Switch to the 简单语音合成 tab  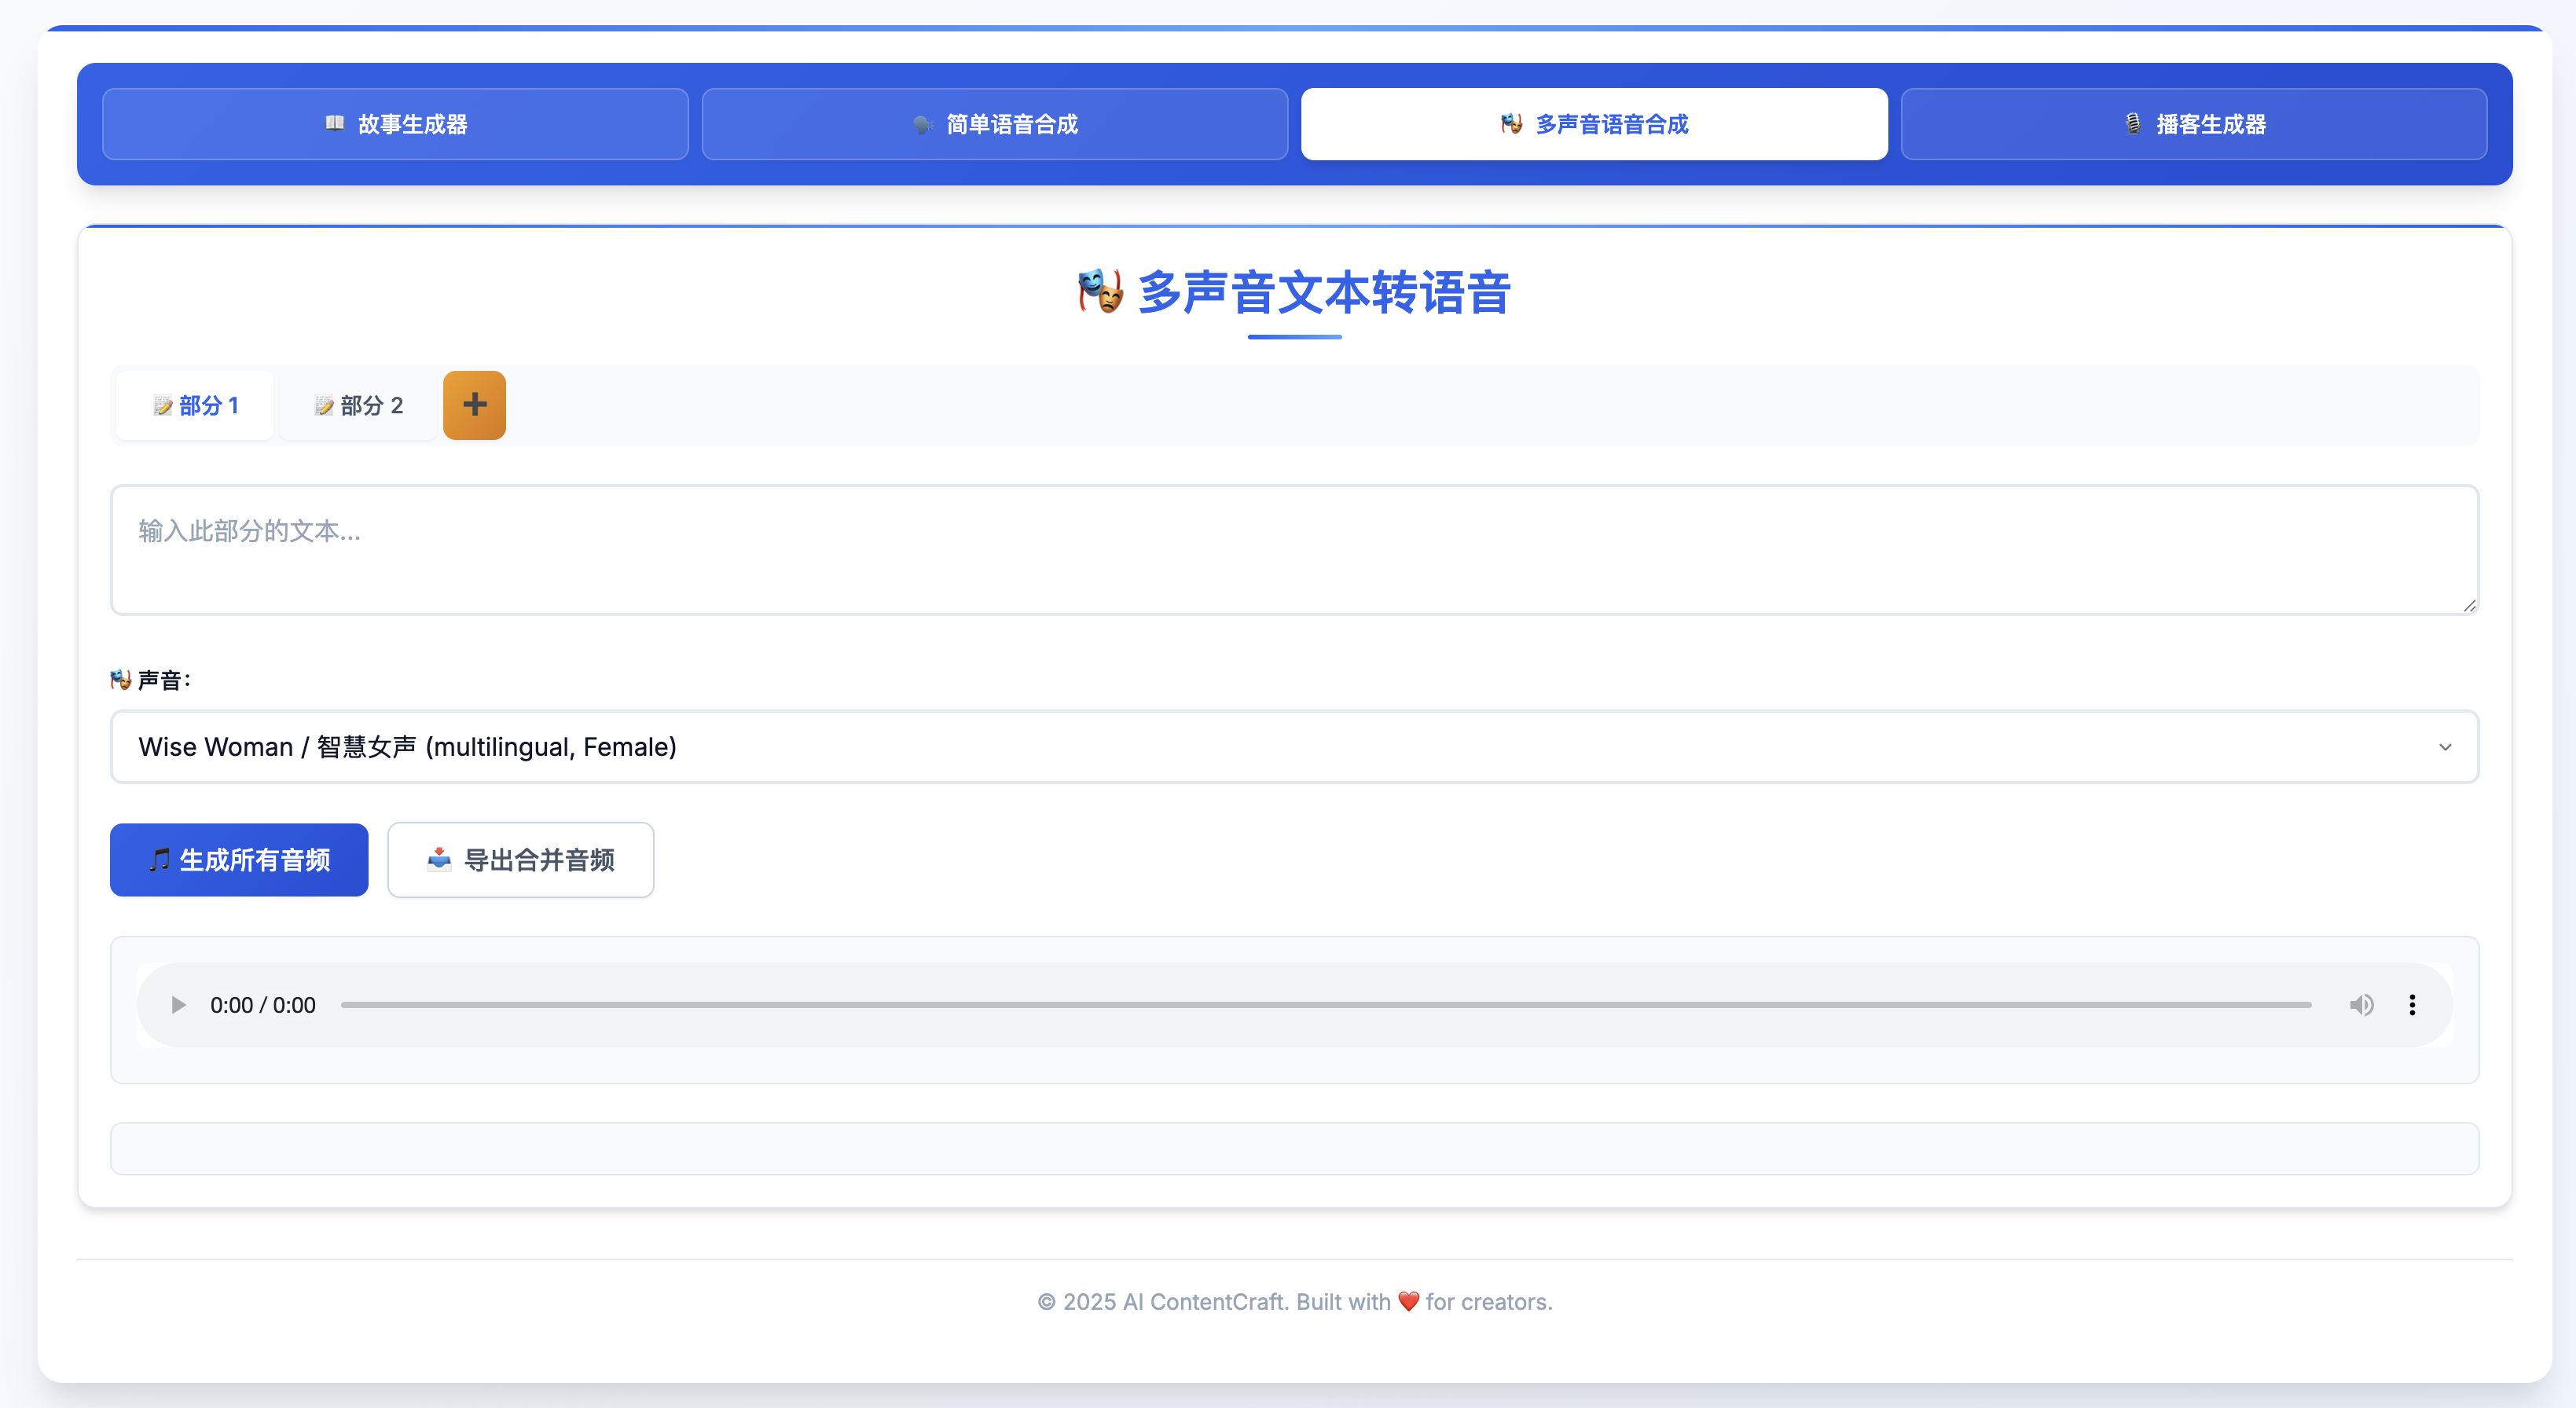pos(994,123)
